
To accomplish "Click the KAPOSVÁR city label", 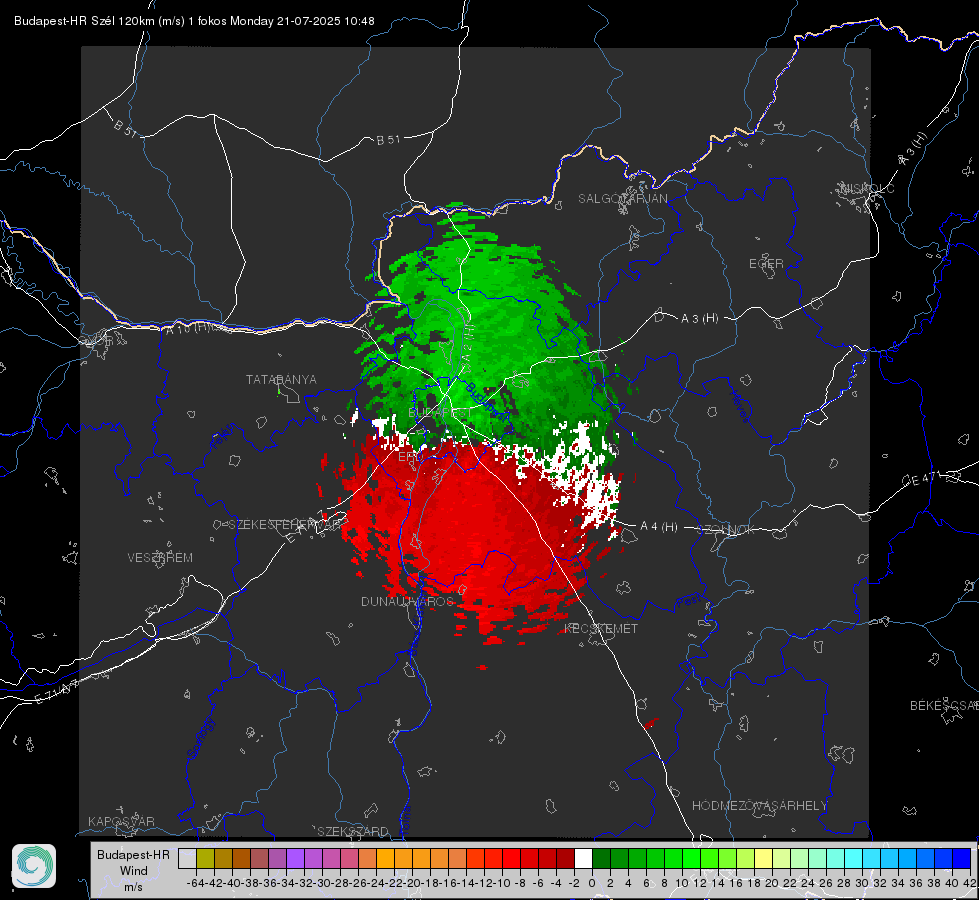I will [x=121, y=821].
